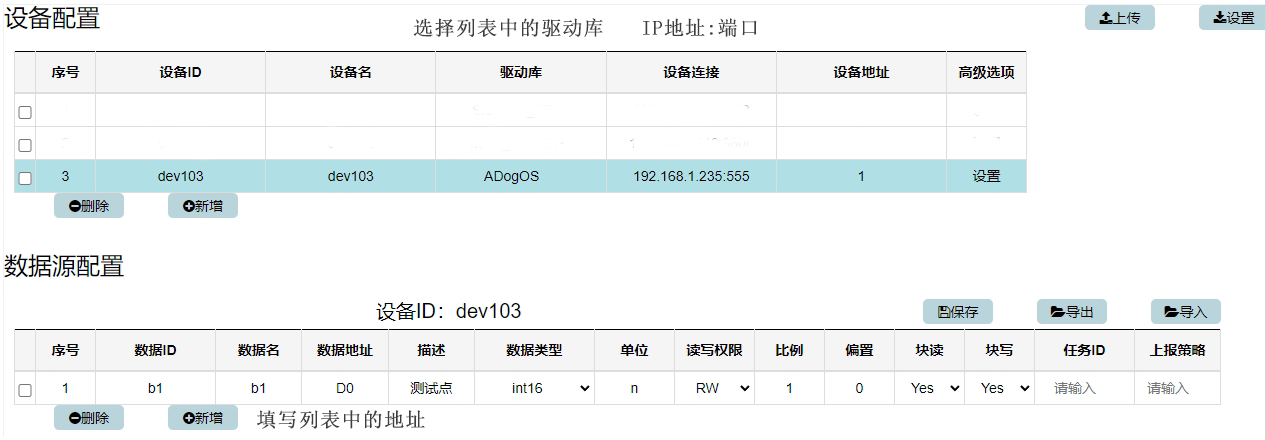The height and width of the screenshot is (440, 1265).
Task: Click the top-right 设置 download button
Action: pos(1232,18)
